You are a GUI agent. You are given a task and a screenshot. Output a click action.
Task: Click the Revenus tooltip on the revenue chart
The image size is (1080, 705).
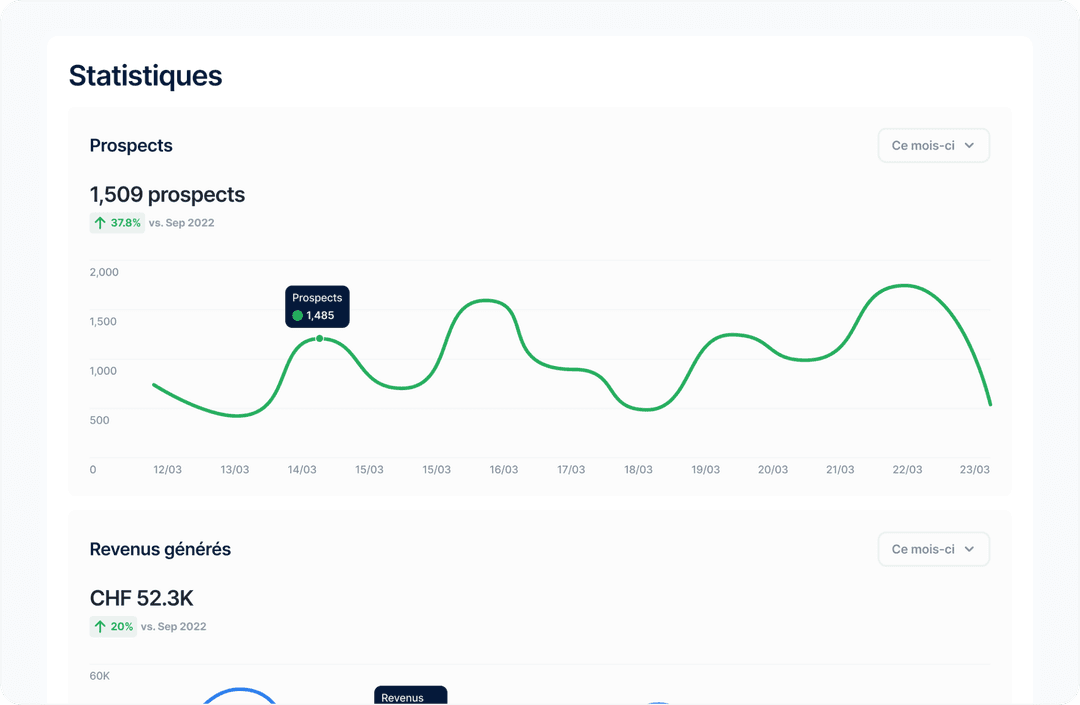[410, 696]
